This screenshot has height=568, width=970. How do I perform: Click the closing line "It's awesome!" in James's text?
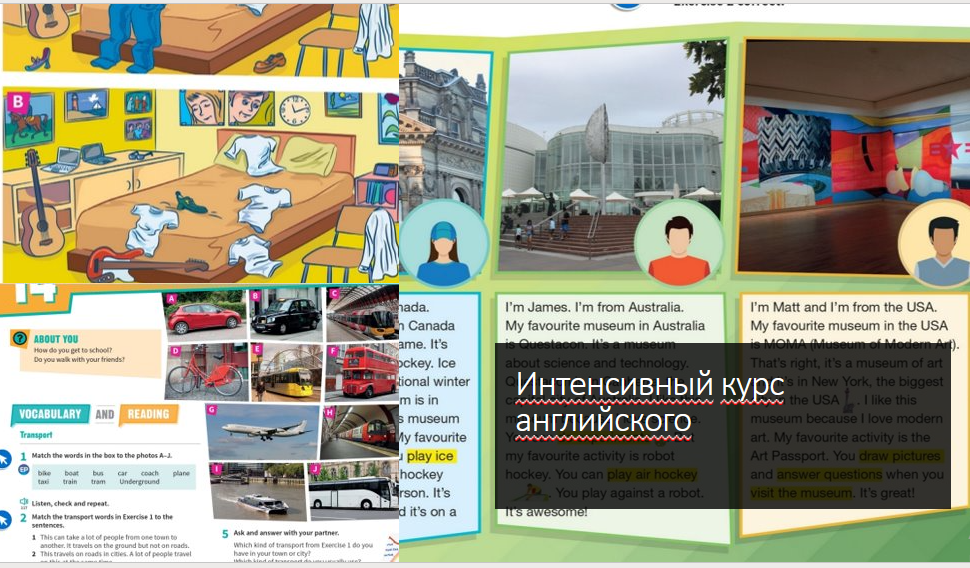click(x=546, y=512)
